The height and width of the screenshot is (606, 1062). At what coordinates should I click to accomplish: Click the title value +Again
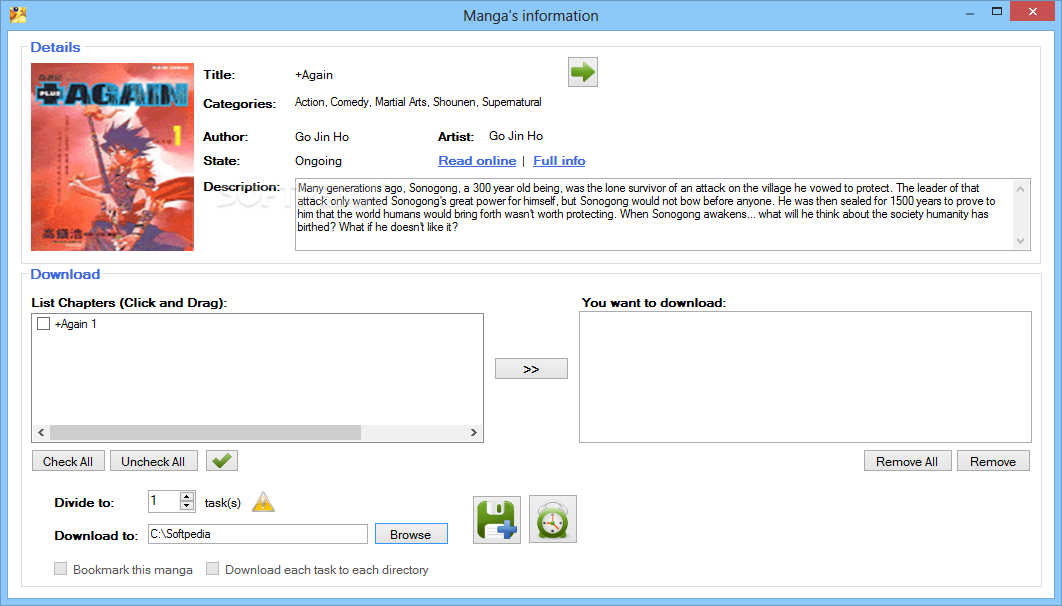[x=314, y=75]
